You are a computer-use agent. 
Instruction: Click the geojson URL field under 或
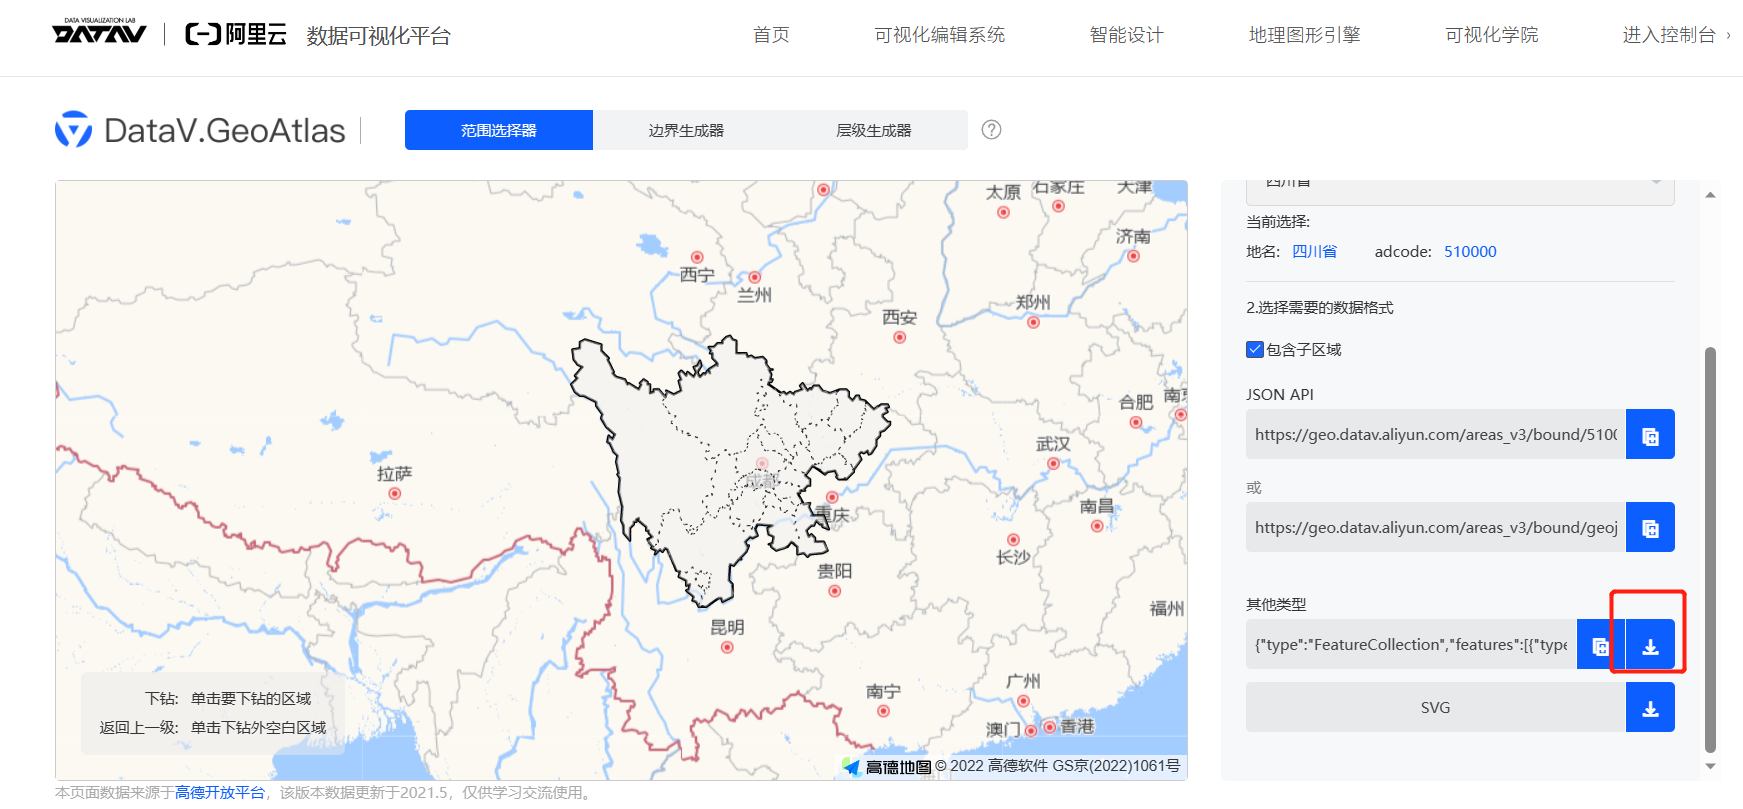[1436, 527]
